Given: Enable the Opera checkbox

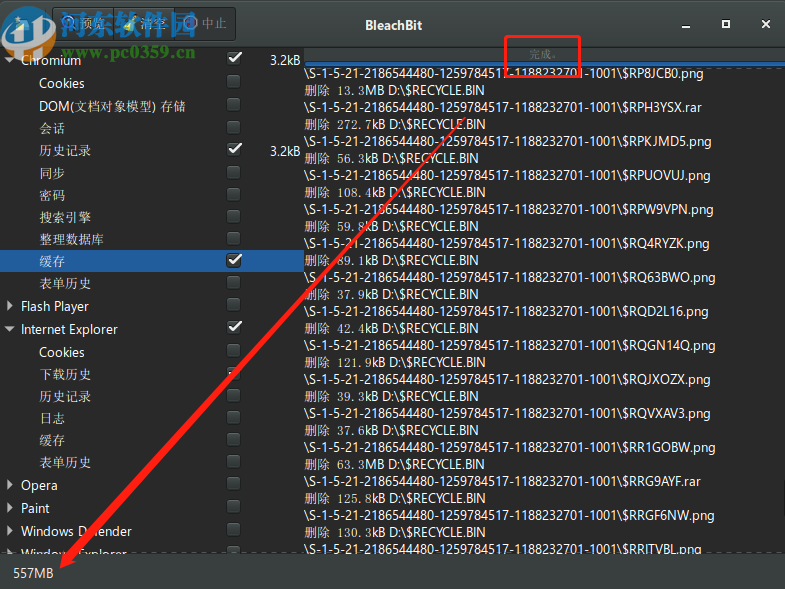Looking at the screenshot, I should (233, 483).
